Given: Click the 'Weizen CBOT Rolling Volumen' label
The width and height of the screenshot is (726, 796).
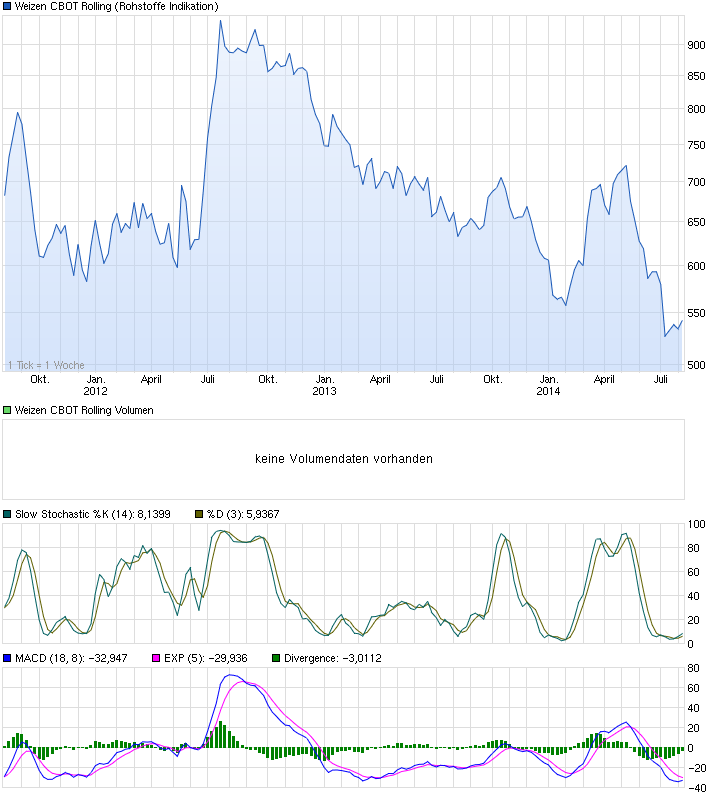Looking at the screenshot, I should (84, 411).
